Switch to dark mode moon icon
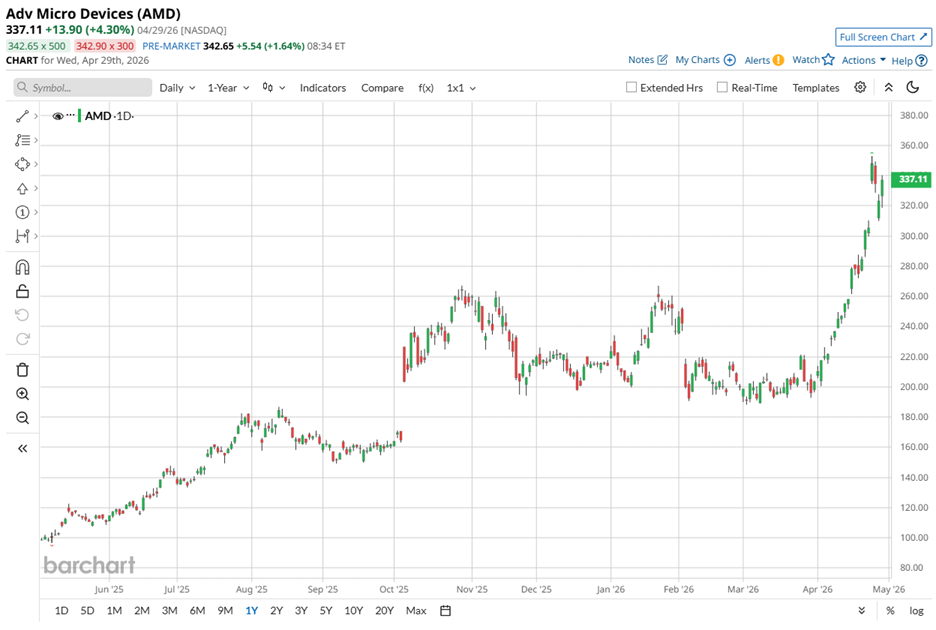The width and height of the screenshot is (936, 630). (912, 88)
